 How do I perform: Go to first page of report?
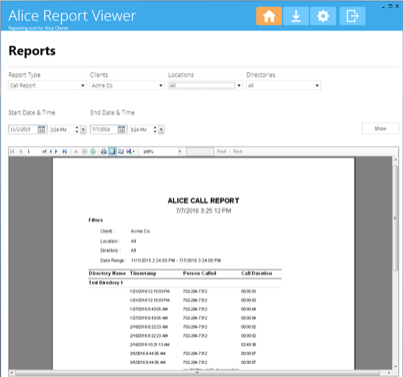click(12, 151)
